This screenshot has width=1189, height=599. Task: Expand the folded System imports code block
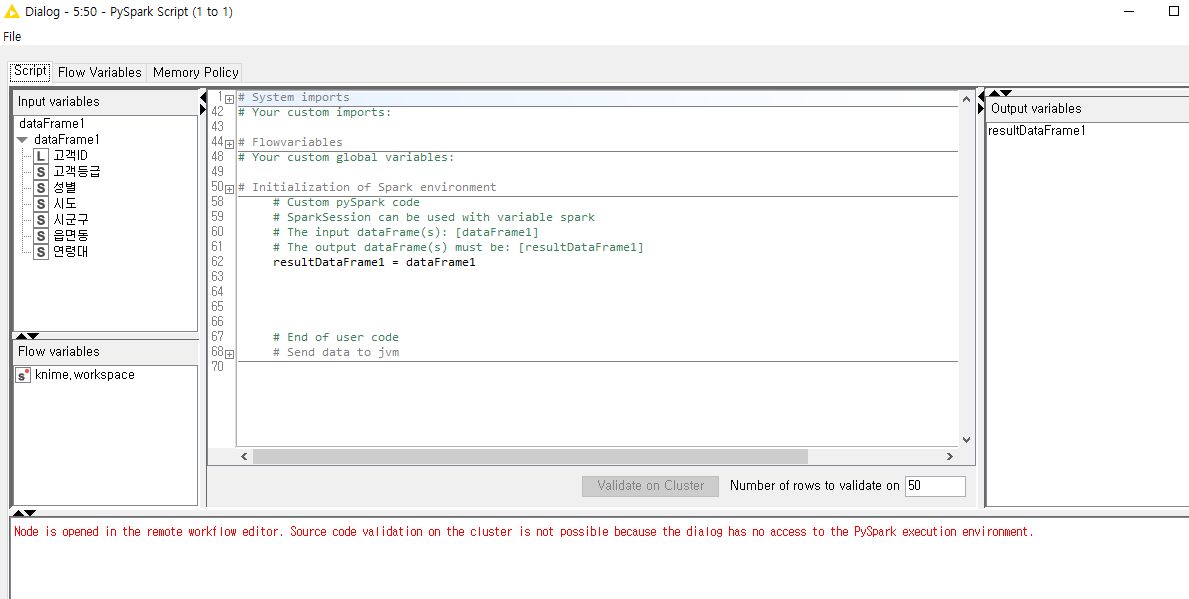229,98
